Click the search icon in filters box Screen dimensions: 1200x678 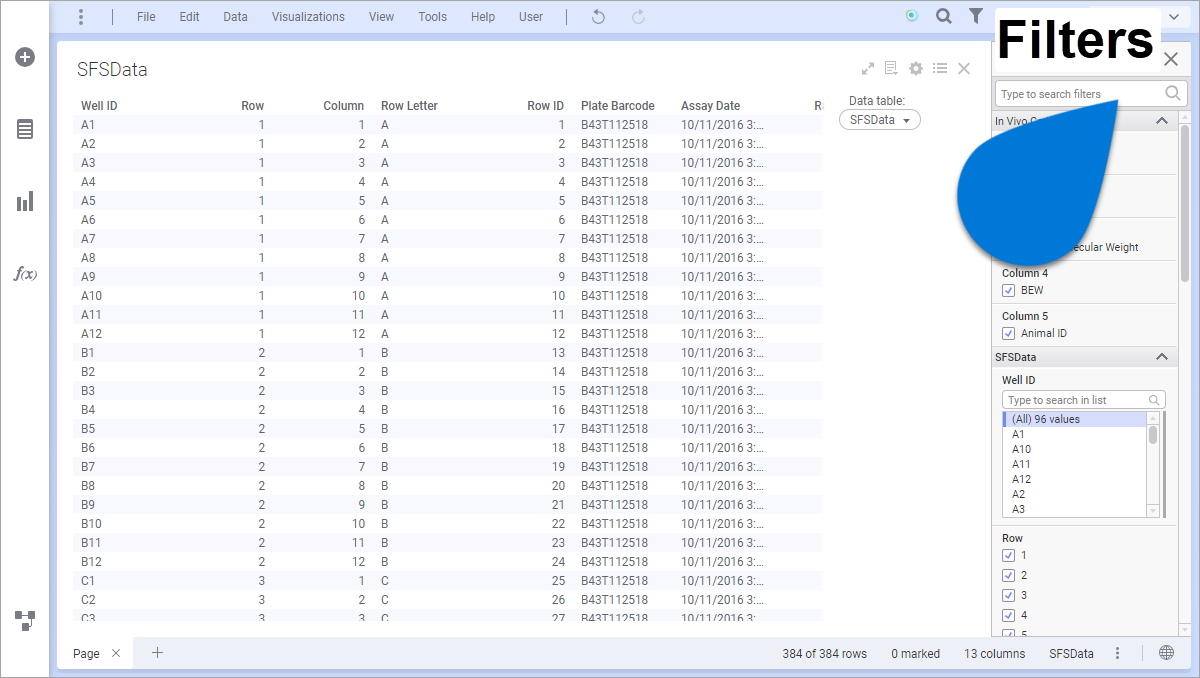click(1173, 93)
